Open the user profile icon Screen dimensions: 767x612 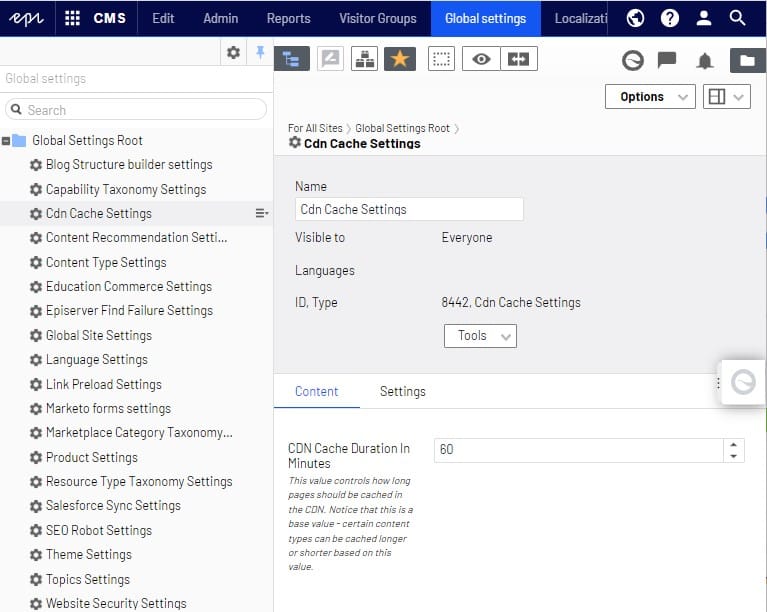point(703,18)
